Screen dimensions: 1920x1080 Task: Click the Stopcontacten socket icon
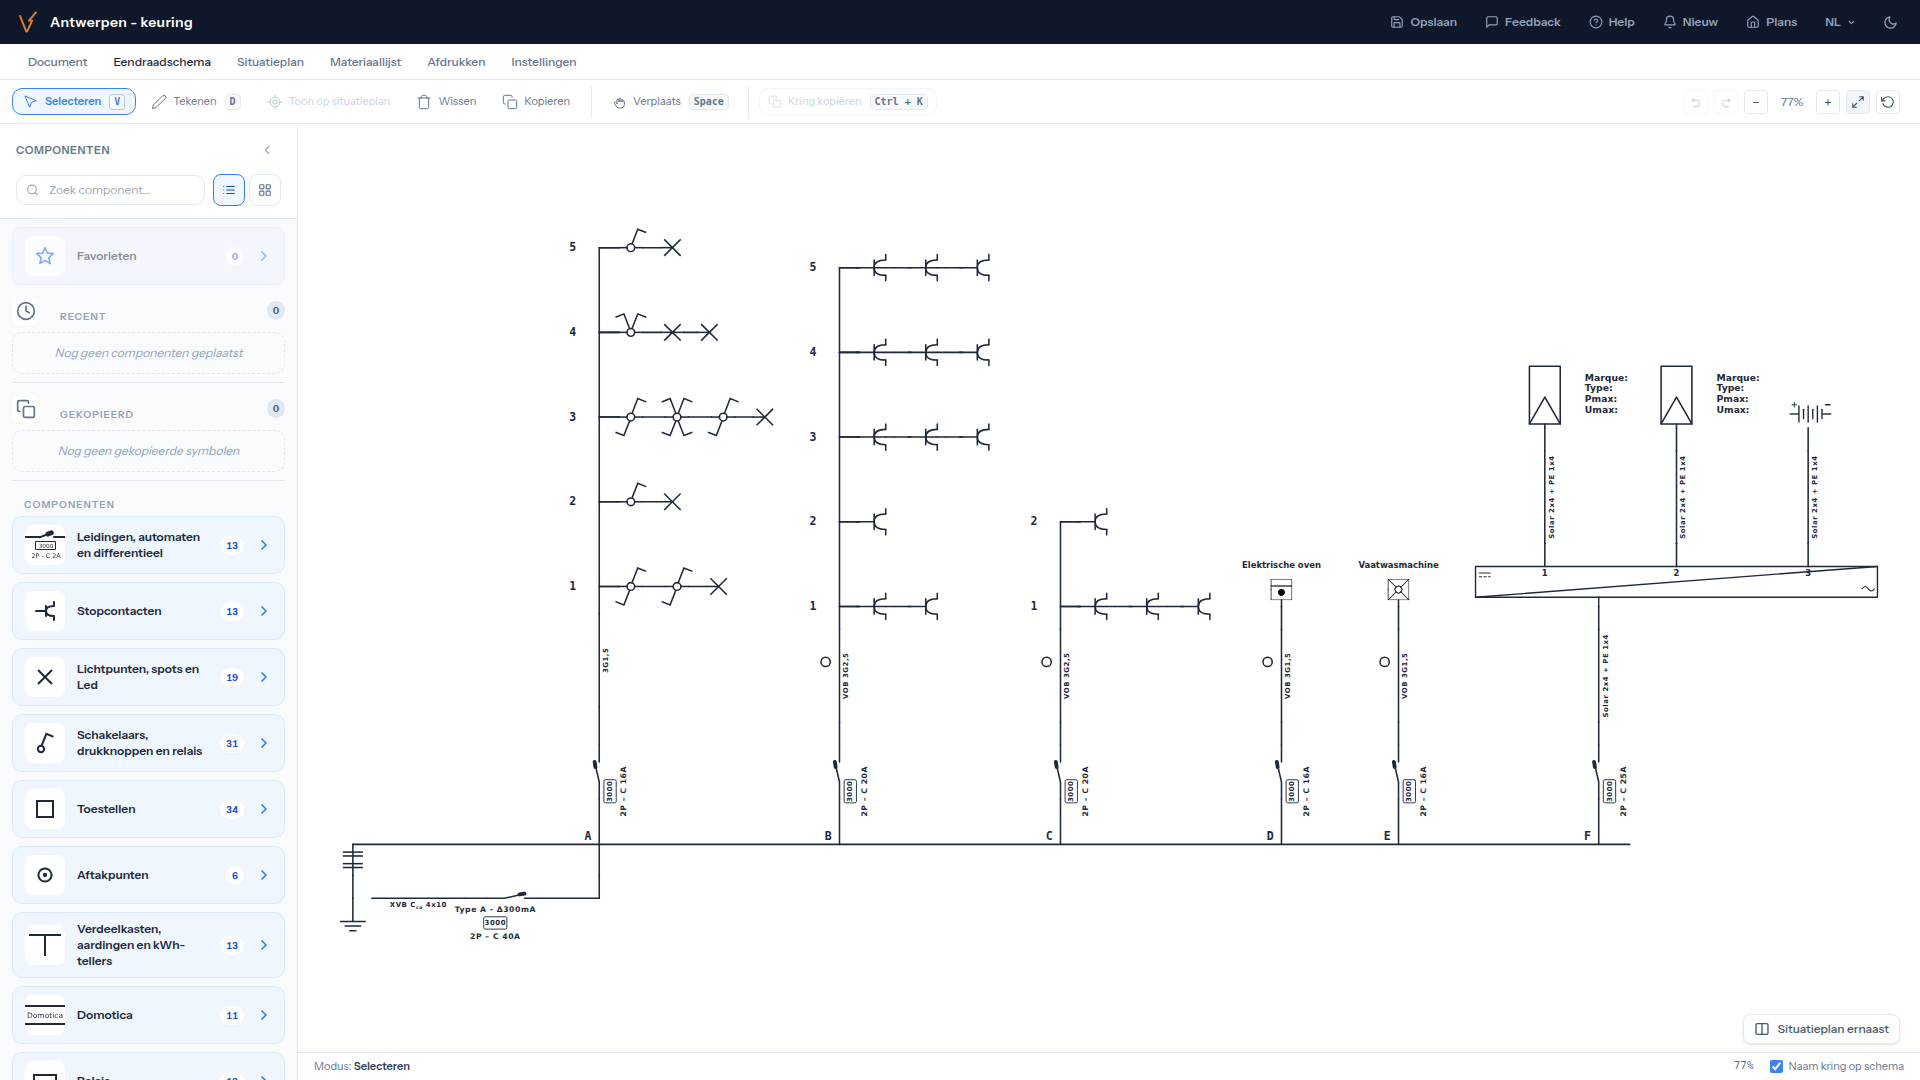(x=45, y=611)
